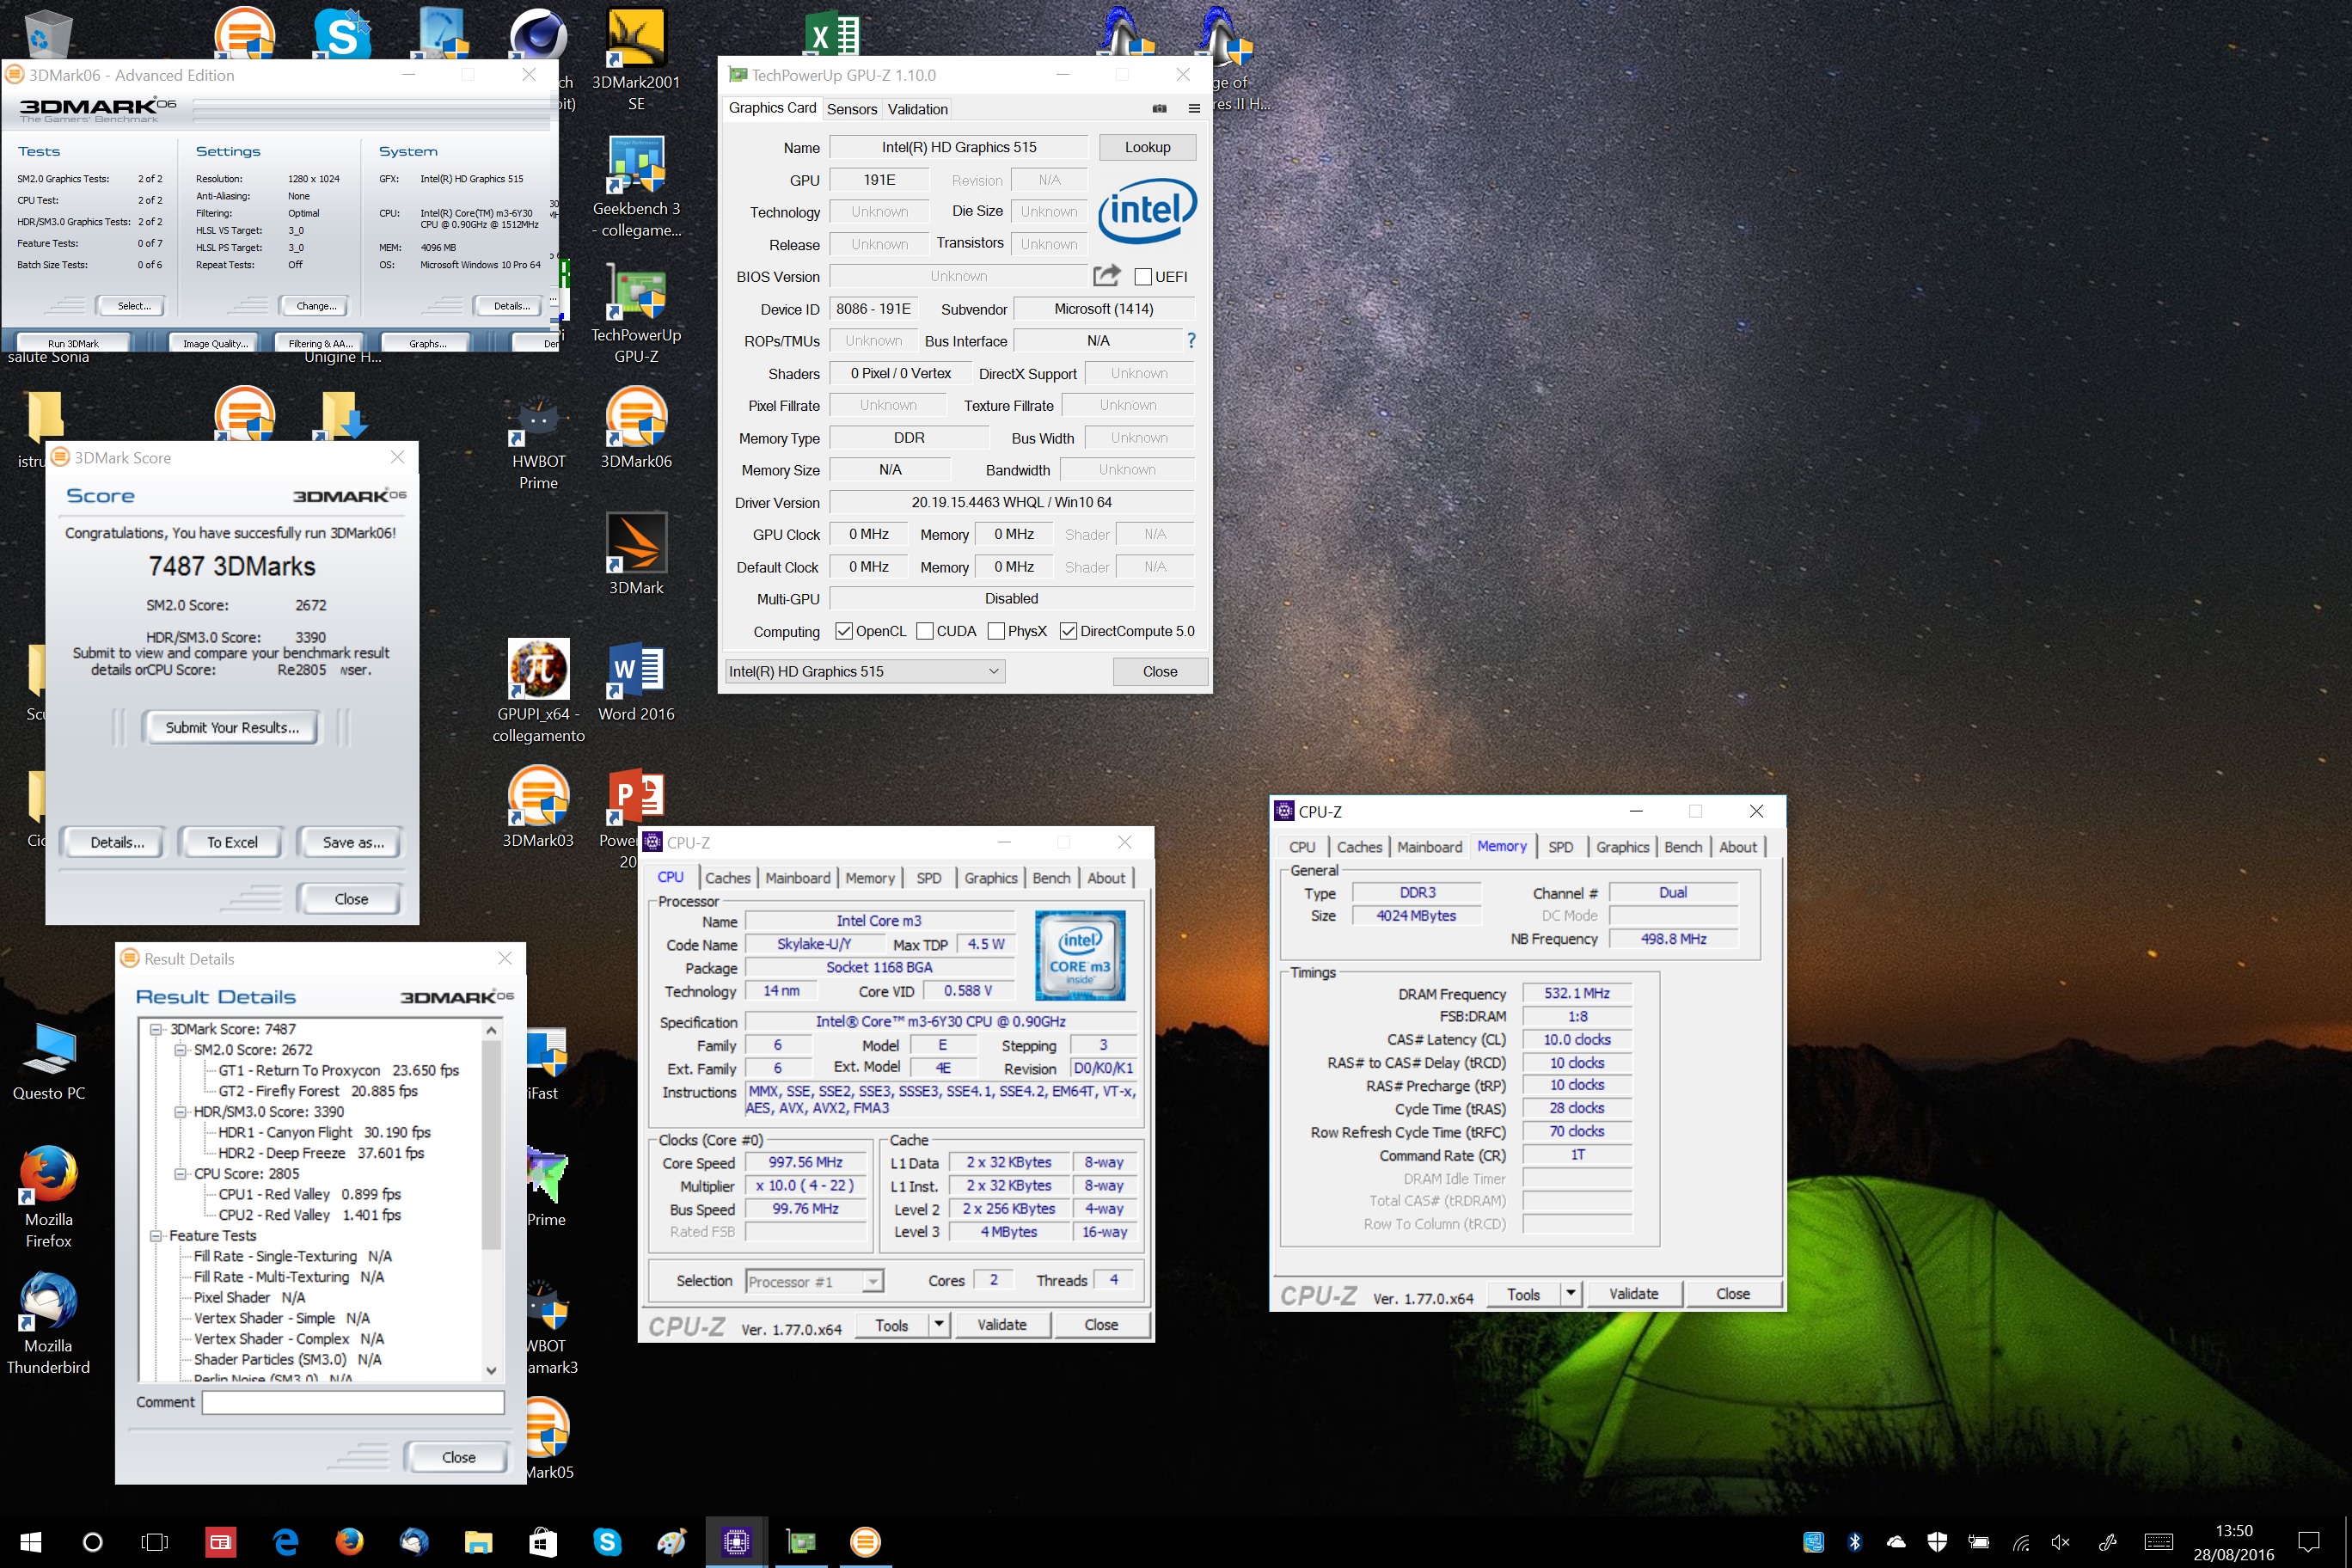Image resolution: width=2352 pixels, height=1568 pixels.
Task: Open the Tools dropdown arrow in CPU-Z CPU window
Action: point(938,1324)
